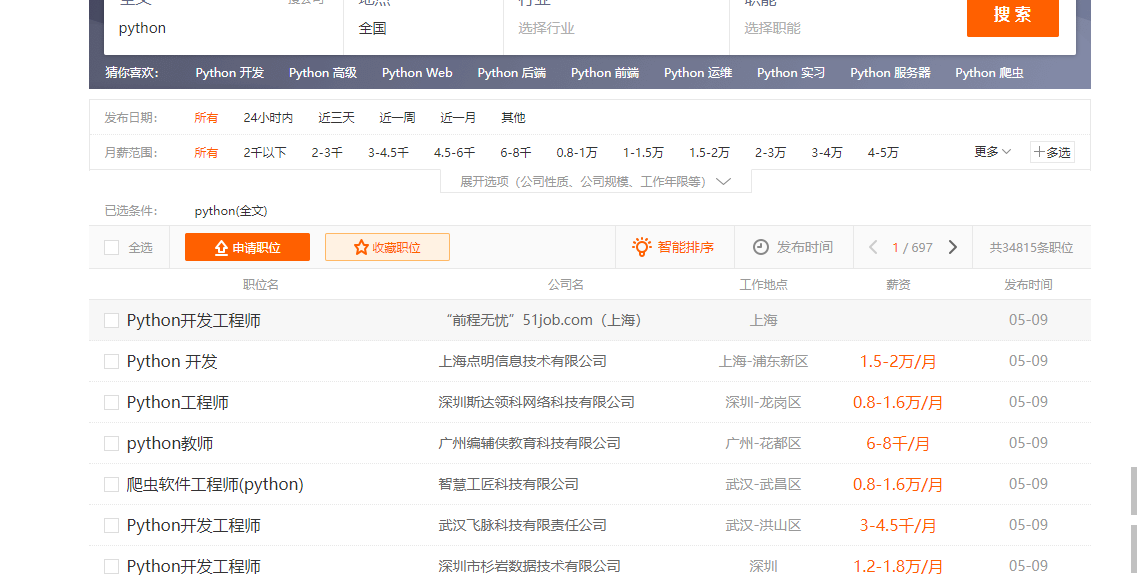Click the 收藏职位 favorite button

(x=387, y=247)
